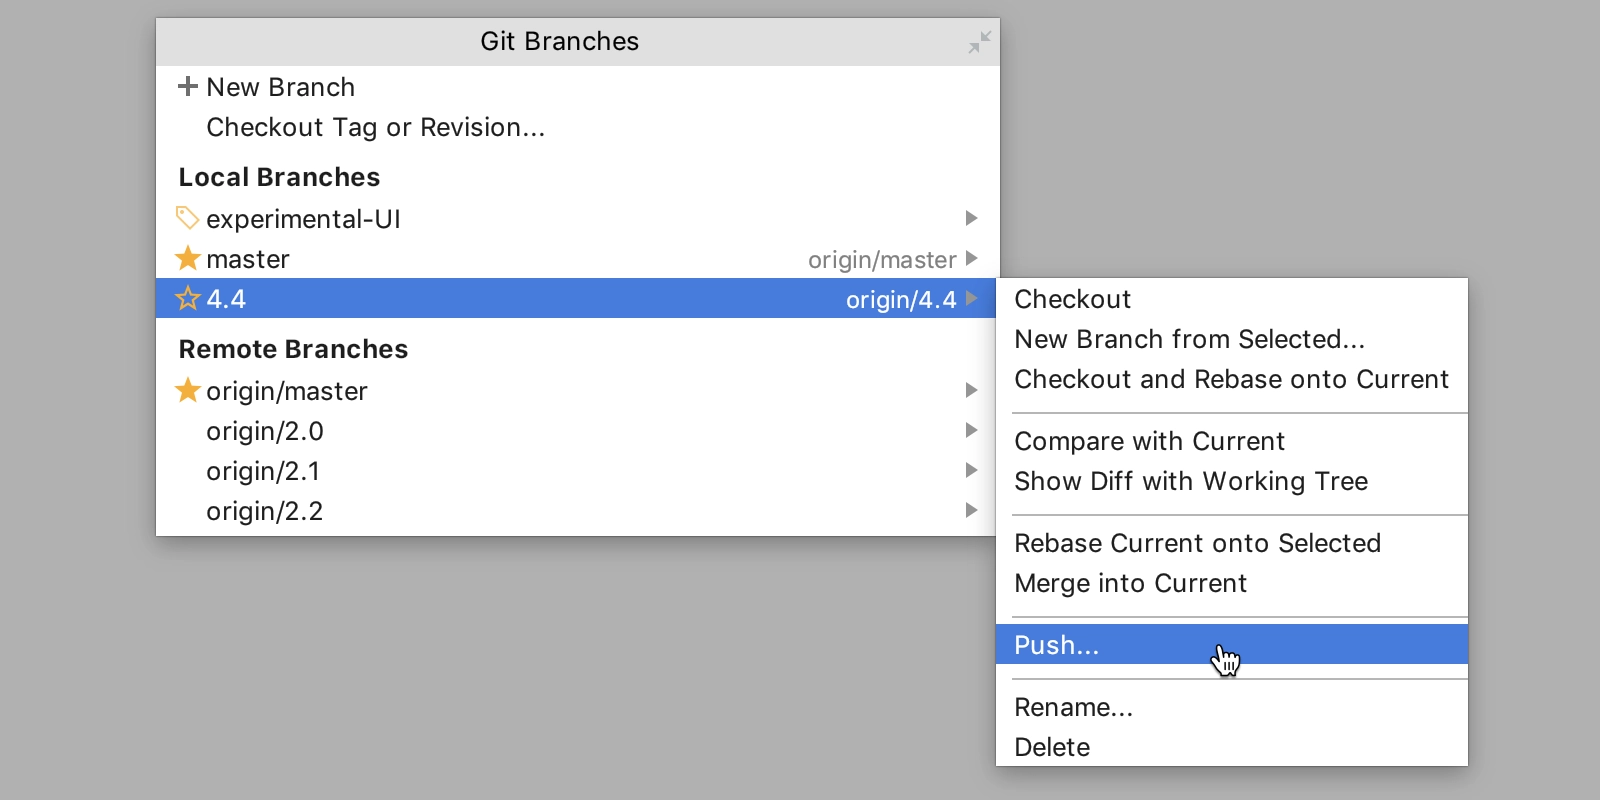Click Push... in the submenu
The image size is (1600, 800).
pyautogui.click(x=1232, y=645)
